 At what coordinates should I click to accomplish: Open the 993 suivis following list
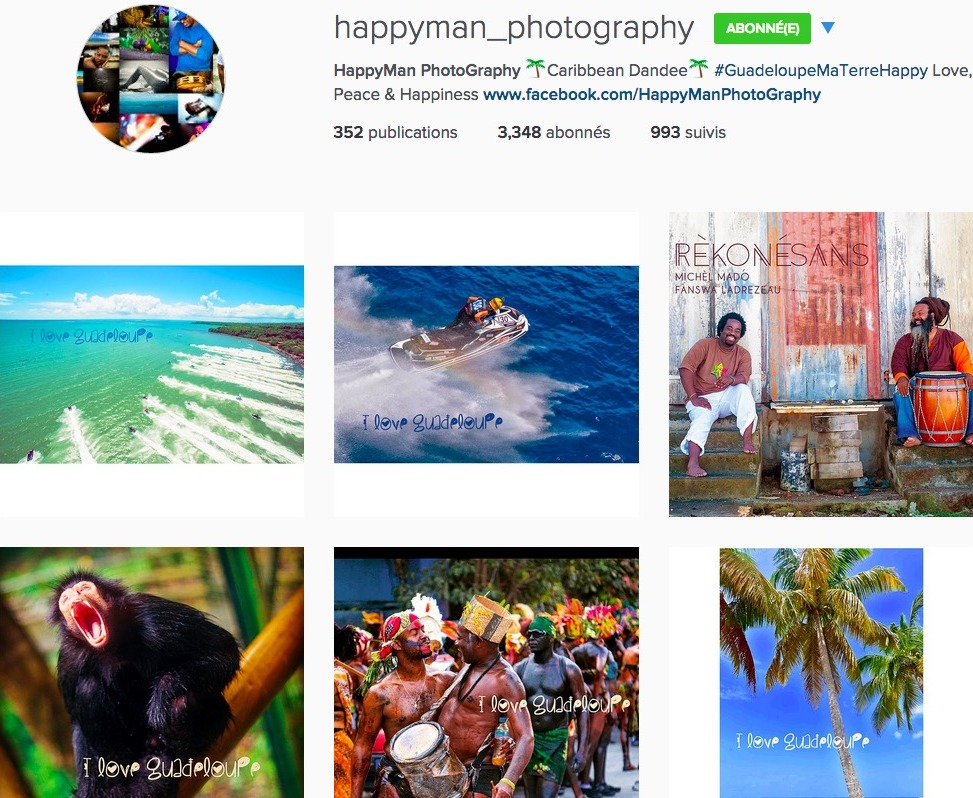click(x=688, y=132)
